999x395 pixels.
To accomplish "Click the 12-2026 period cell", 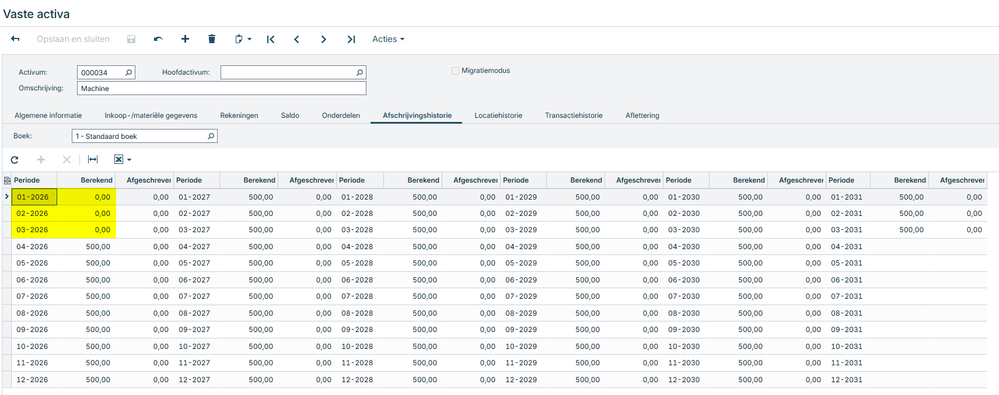I will point(34,379).
